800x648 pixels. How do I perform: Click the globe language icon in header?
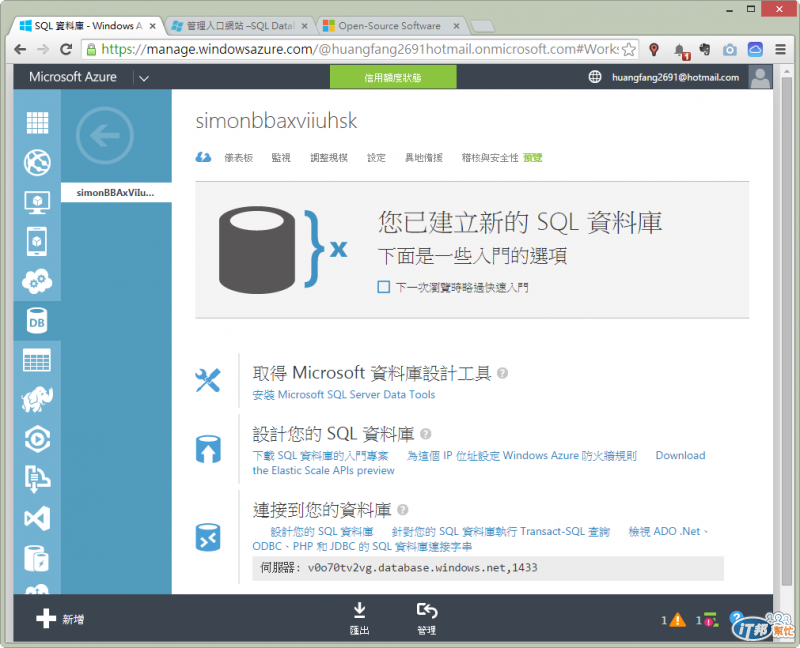(x=595, y=77)
